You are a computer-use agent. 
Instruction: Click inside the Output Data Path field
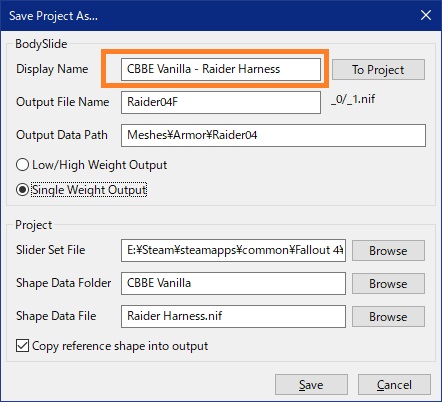[x=273, y=135]
